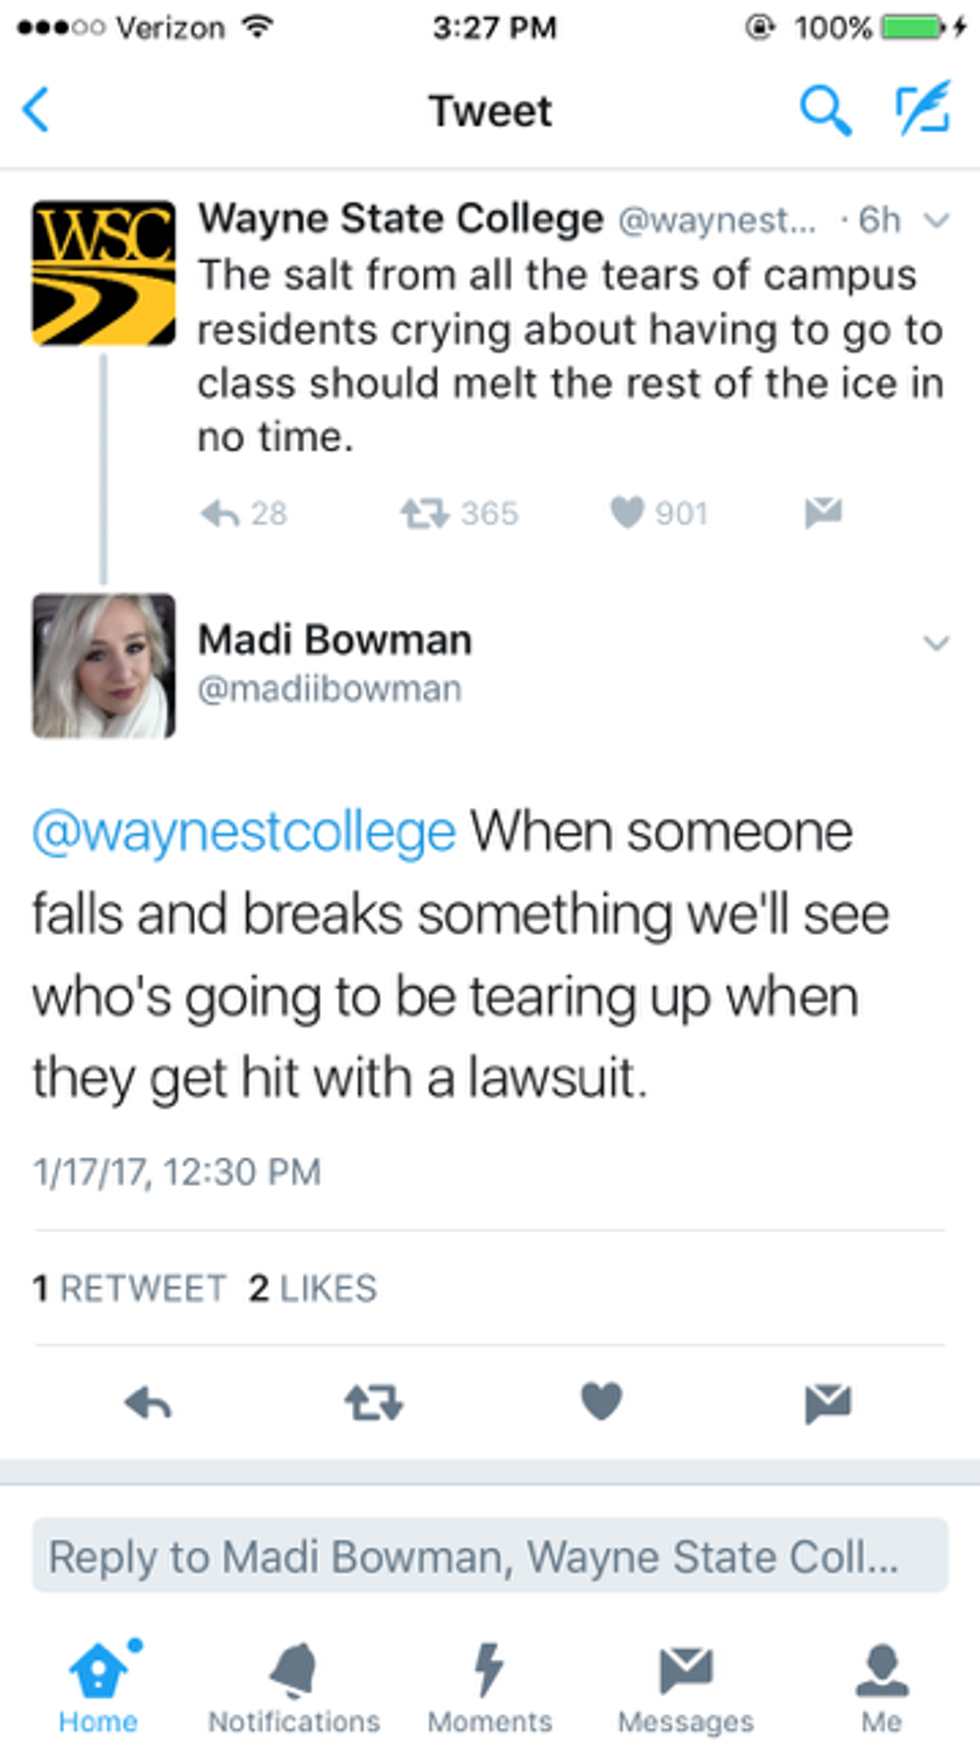Send Madi Bowman's tweet via direct message
This screenshot has height=1747, width=980.
click(827, 1403)
